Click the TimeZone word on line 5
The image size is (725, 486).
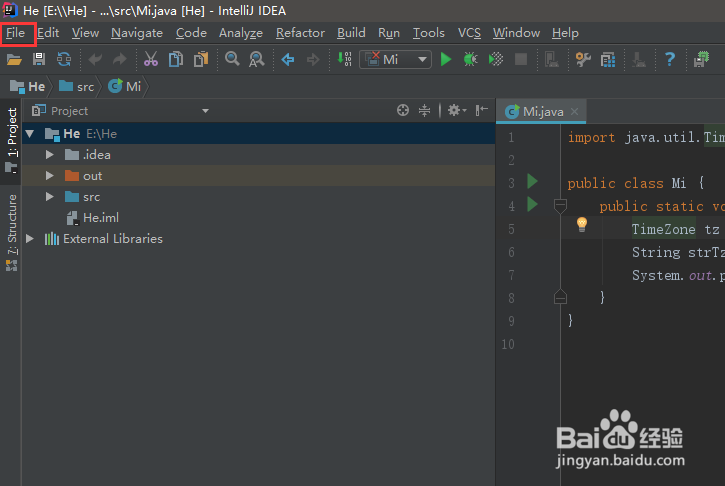coord(664,229)
